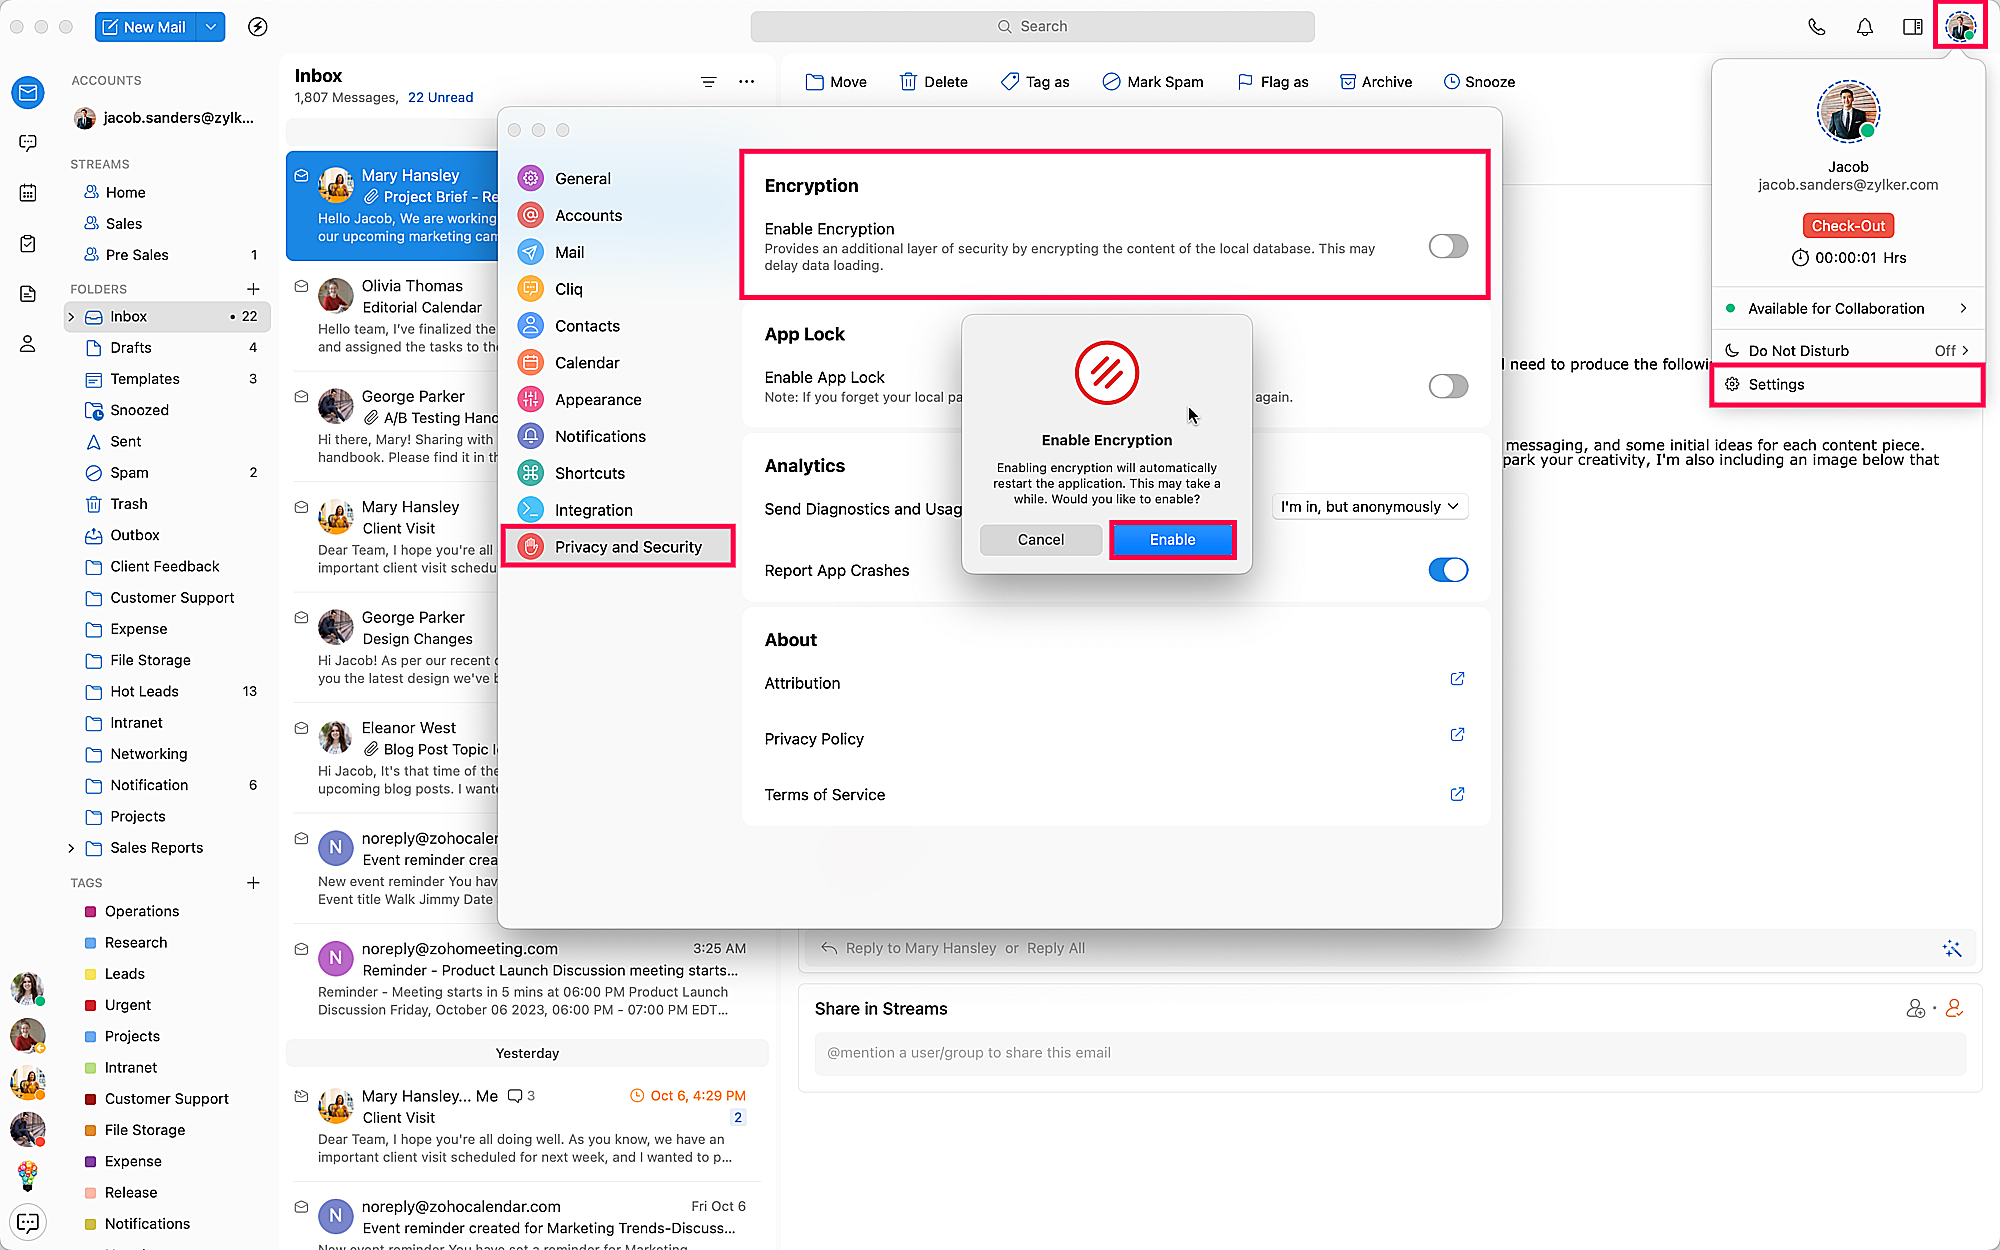Click the red Urgent tag swatch
2000x1250 pixels.
point(90,1005)
